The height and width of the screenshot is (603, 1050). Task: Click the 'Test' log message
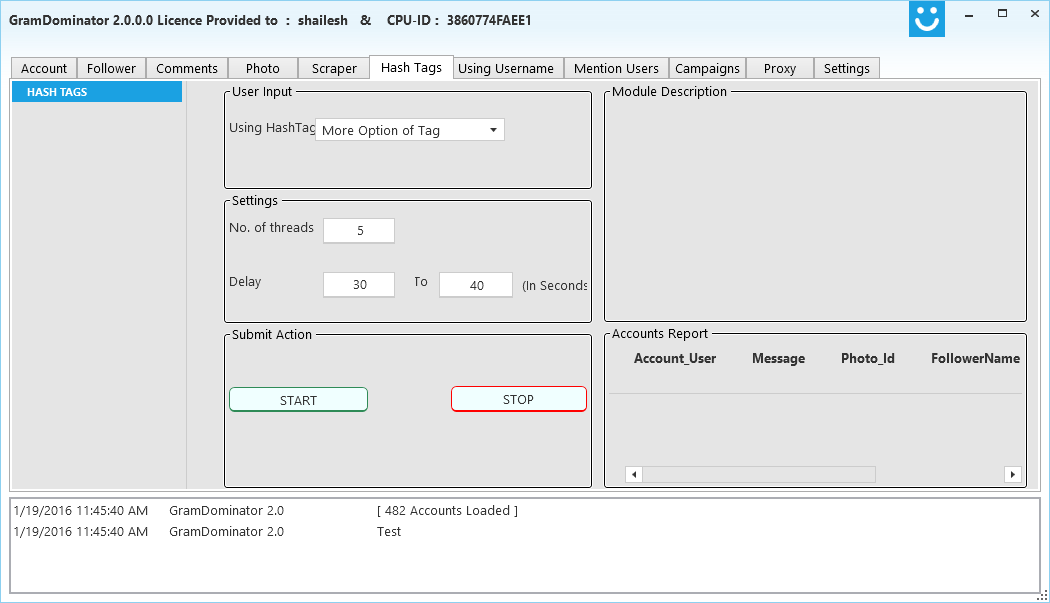click(389, 531)
